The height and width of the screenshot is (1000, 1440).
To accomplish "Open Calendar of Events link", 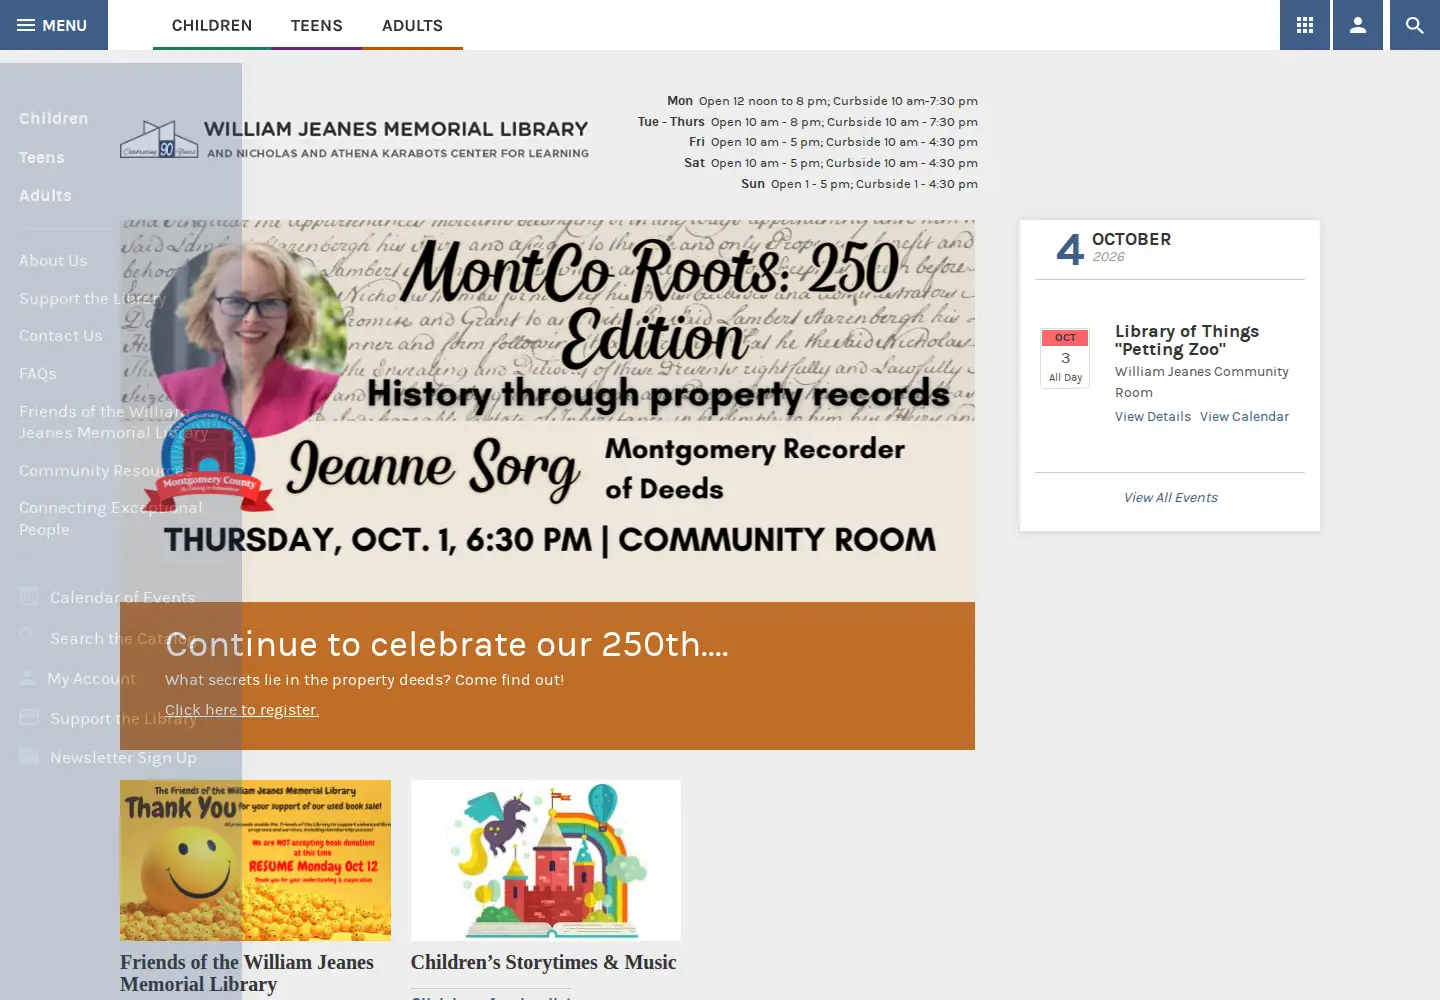I will 123,598.
